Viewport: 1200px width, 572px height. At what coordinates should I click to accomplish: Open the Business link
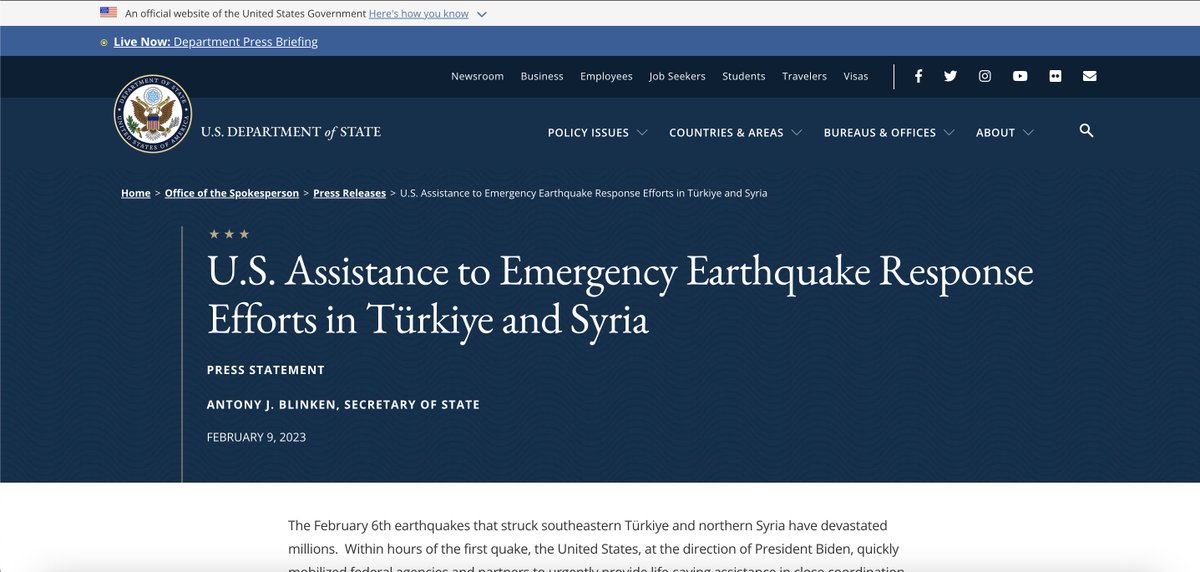click(x=542, y=76)
